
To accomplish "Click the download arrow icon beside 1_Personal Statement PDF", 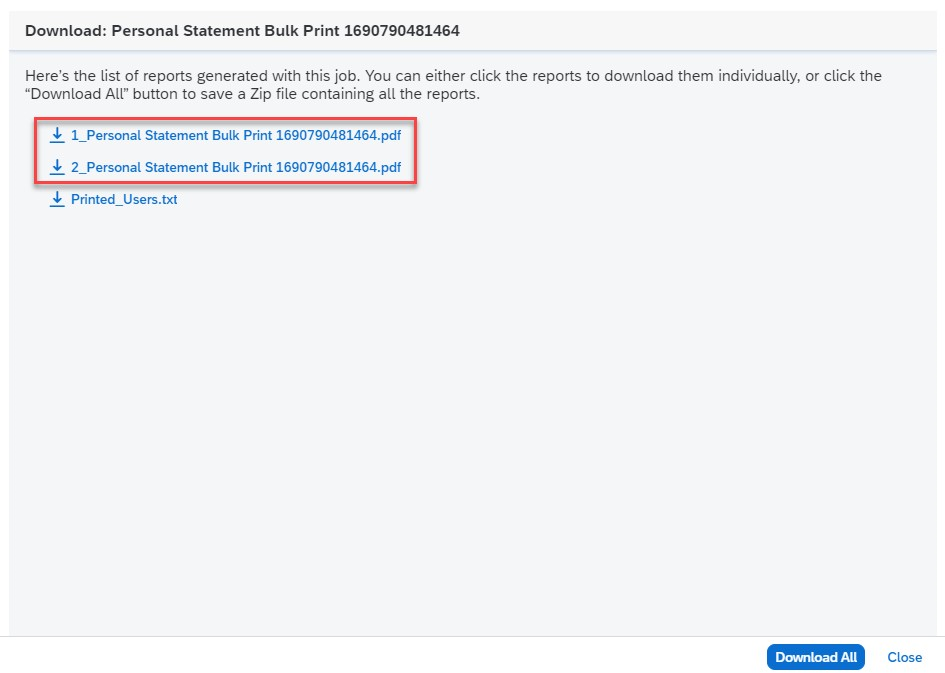I will [57, 135].
